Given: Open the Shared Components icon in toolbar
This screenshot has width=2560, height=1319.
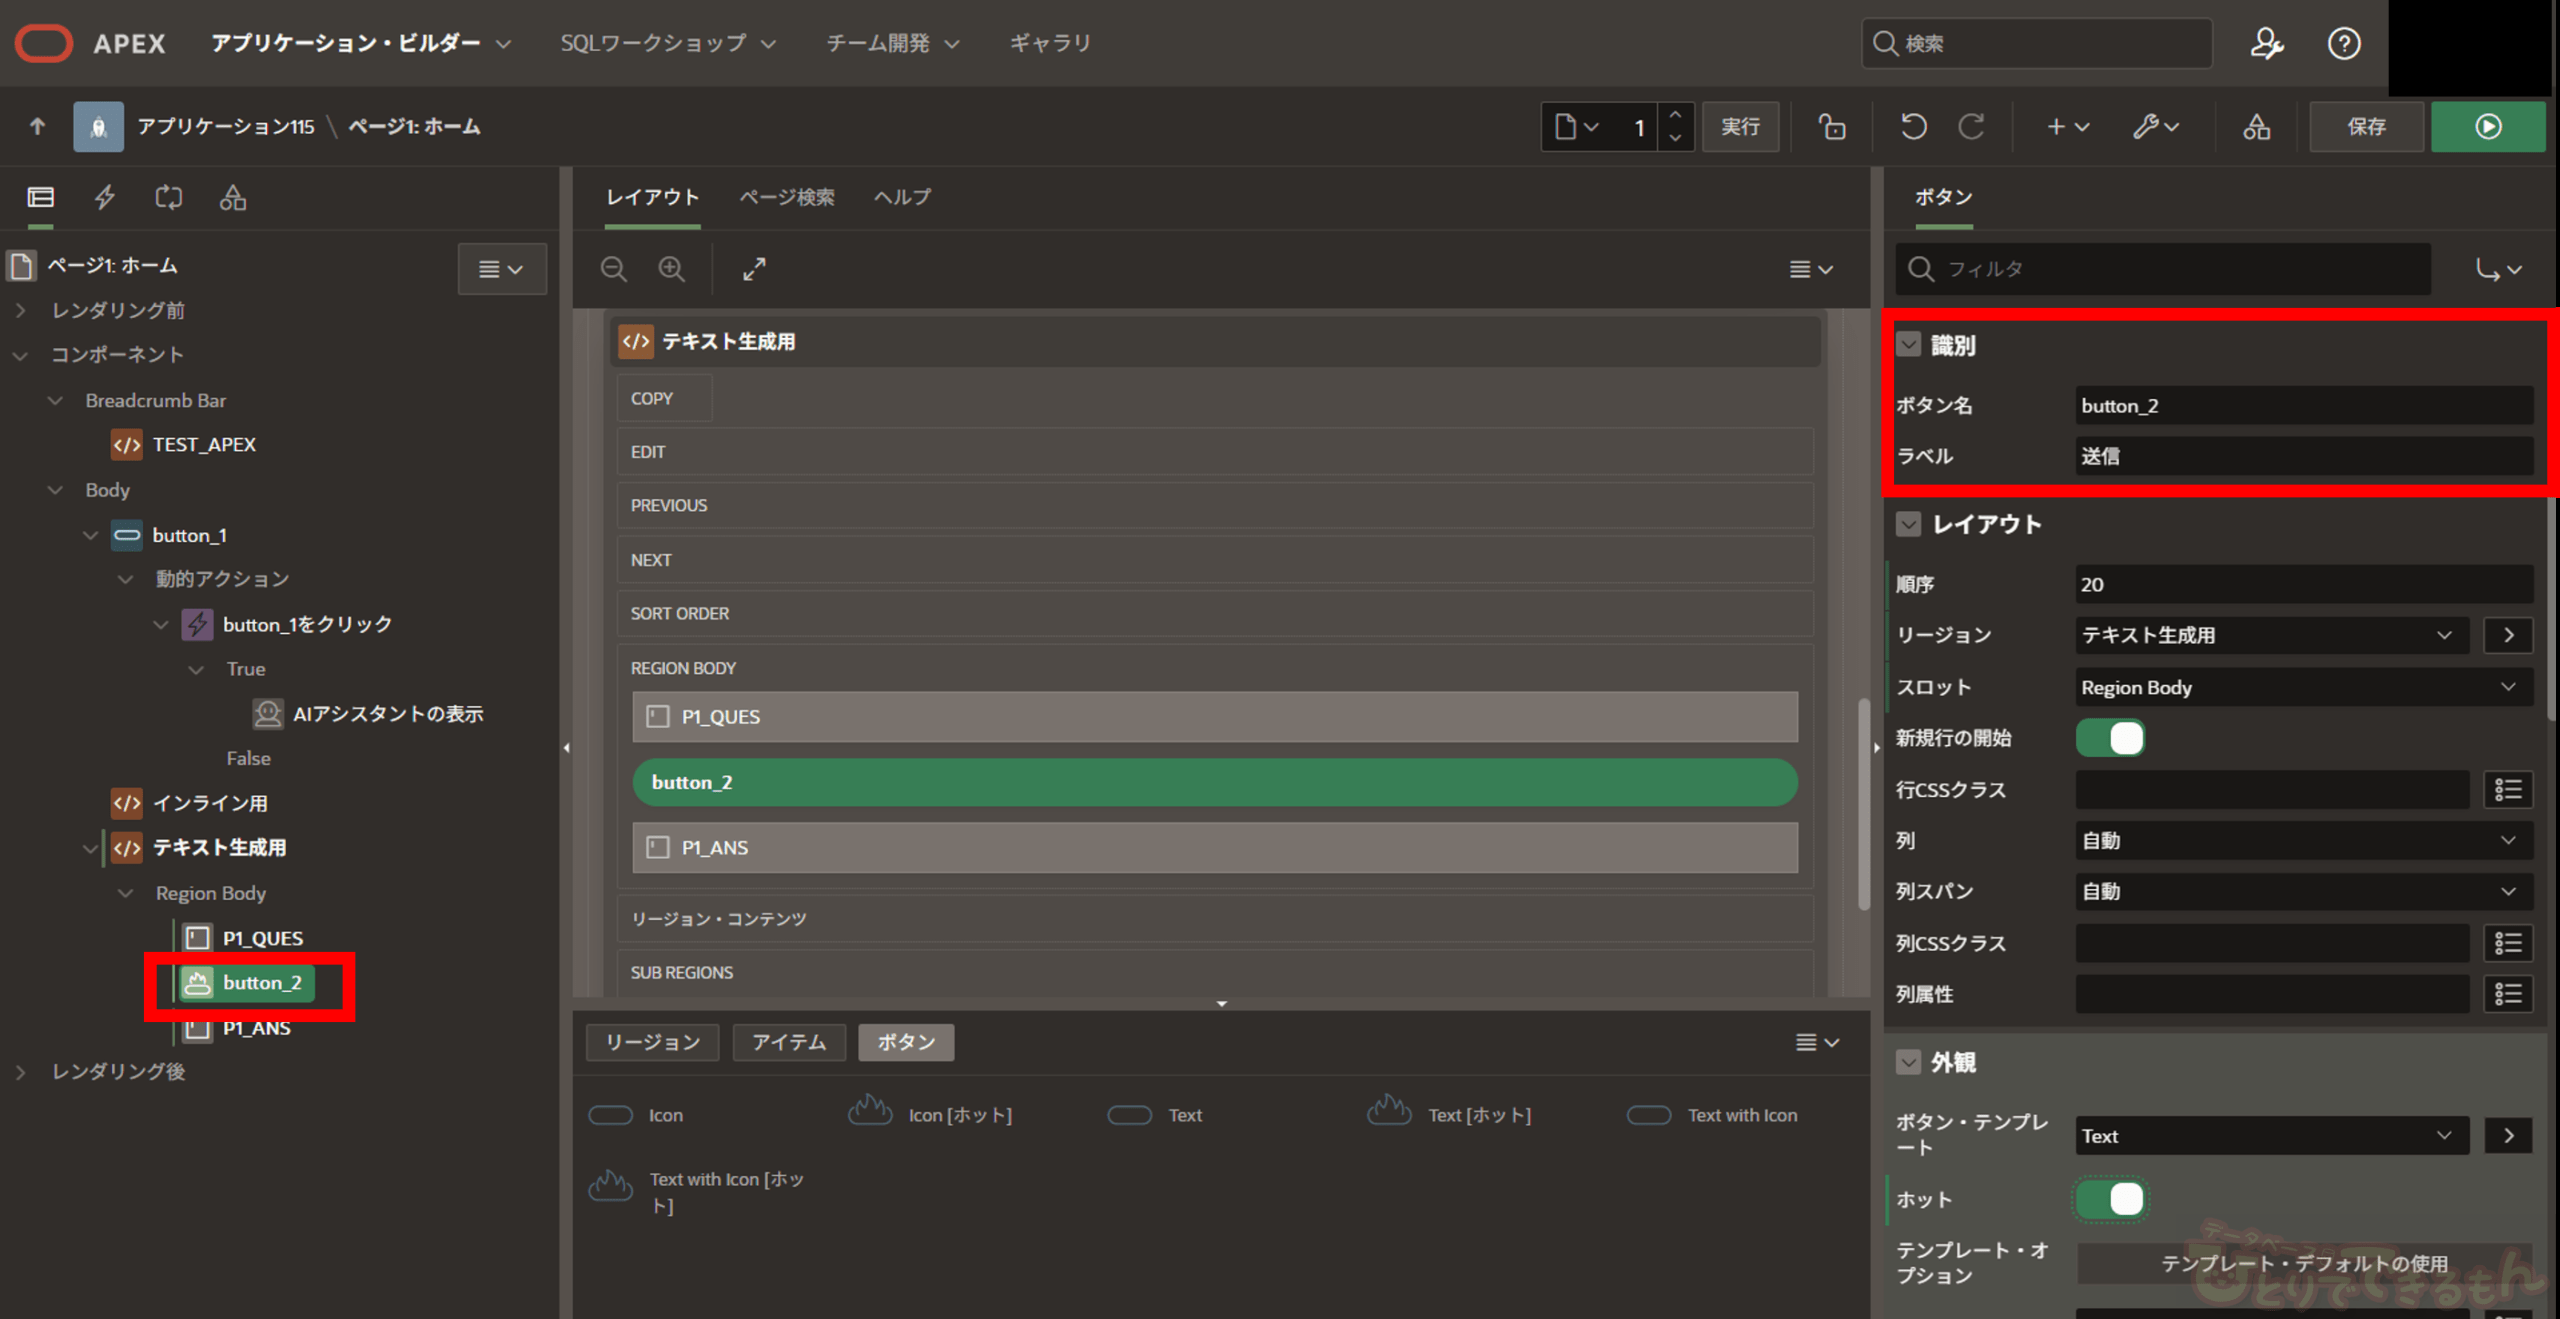Looking at the screenshot, I should (x=2256, y=127).
